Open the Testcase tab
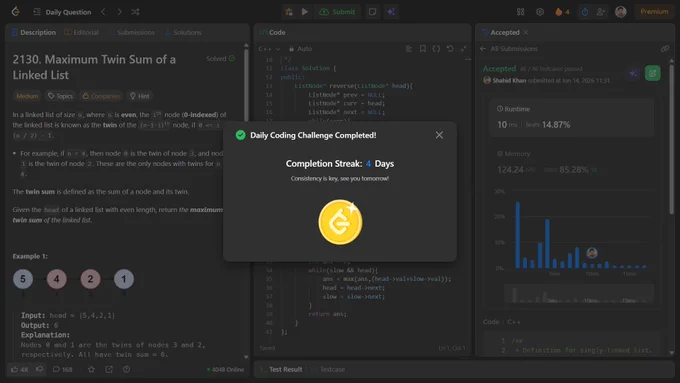 (328, 370)
